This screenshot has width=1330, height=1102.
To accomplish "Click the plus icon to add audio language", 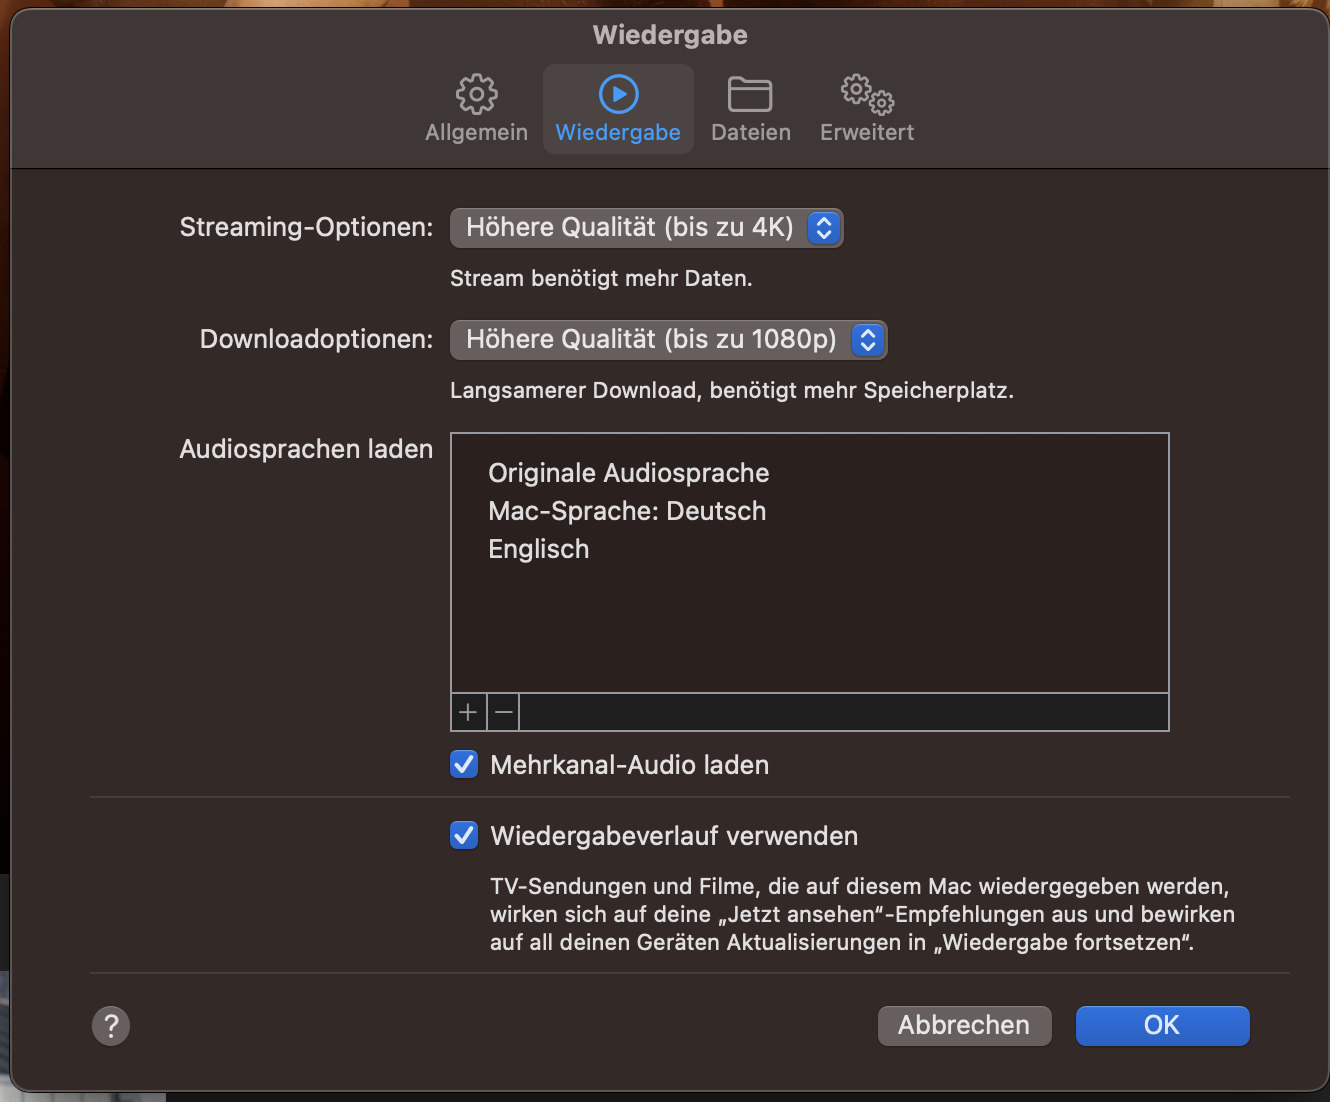I will (468, 712).
